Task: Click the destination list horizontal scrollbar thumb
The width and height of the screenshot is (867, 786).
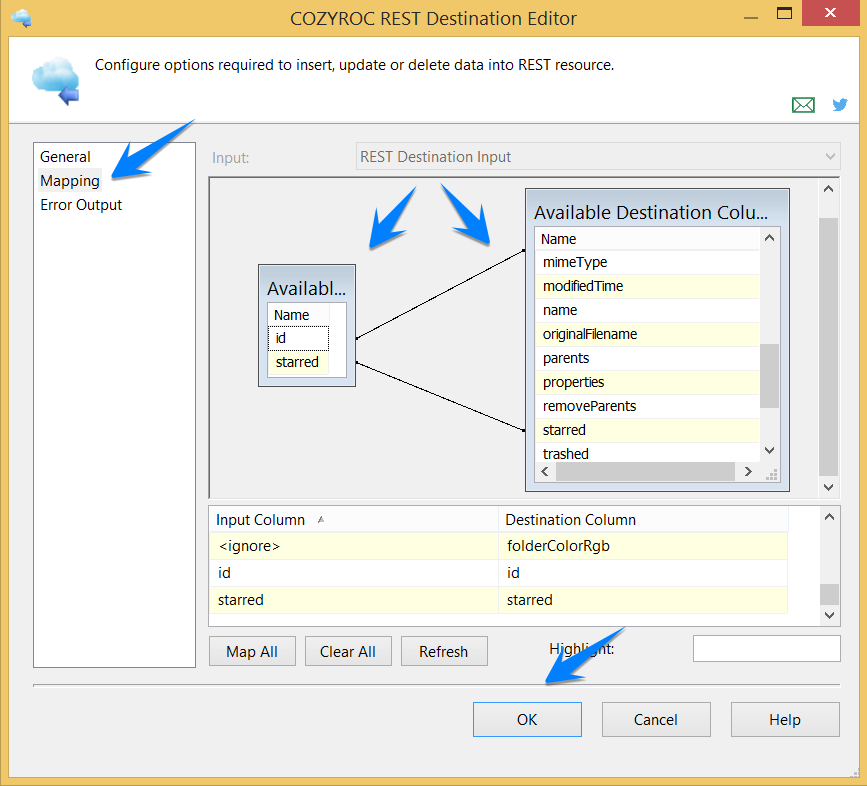Action: pyautogui.click(x=645, y=471)
